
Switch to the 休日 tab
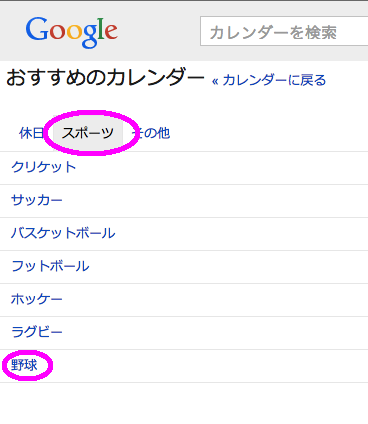31,133
